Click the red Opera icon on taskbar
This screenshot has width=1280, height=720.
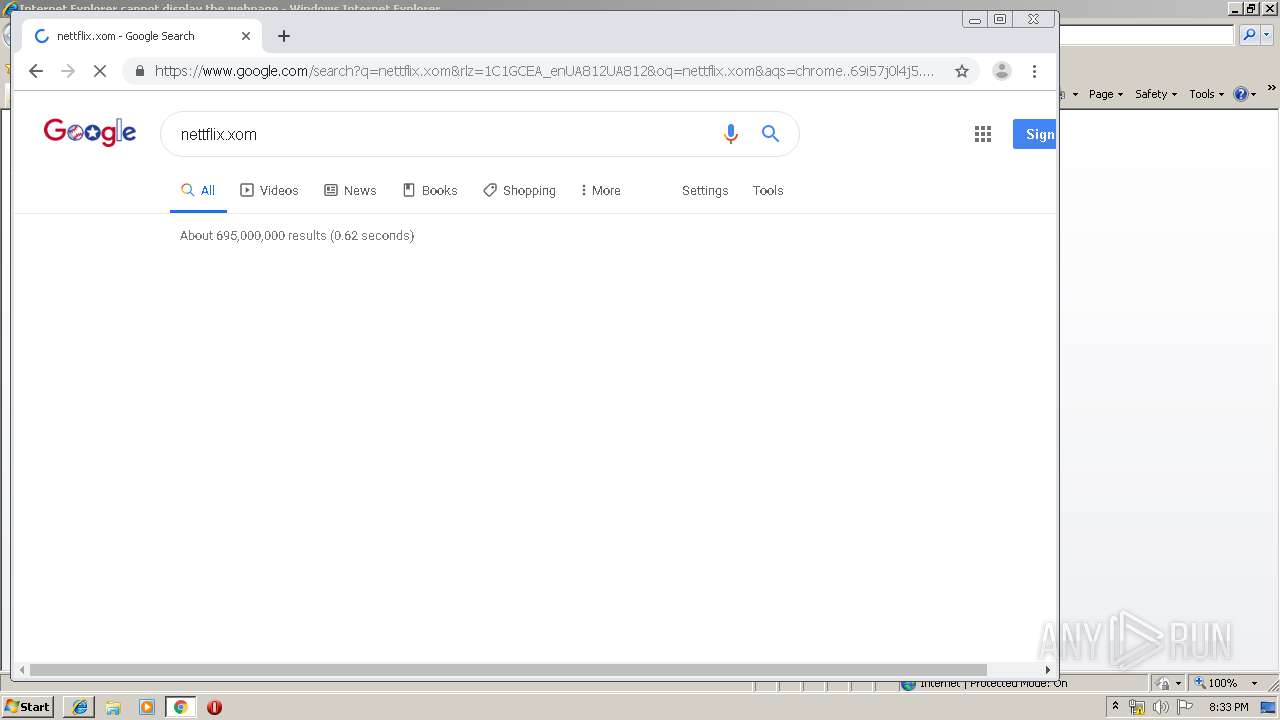[x=214, y=707]
